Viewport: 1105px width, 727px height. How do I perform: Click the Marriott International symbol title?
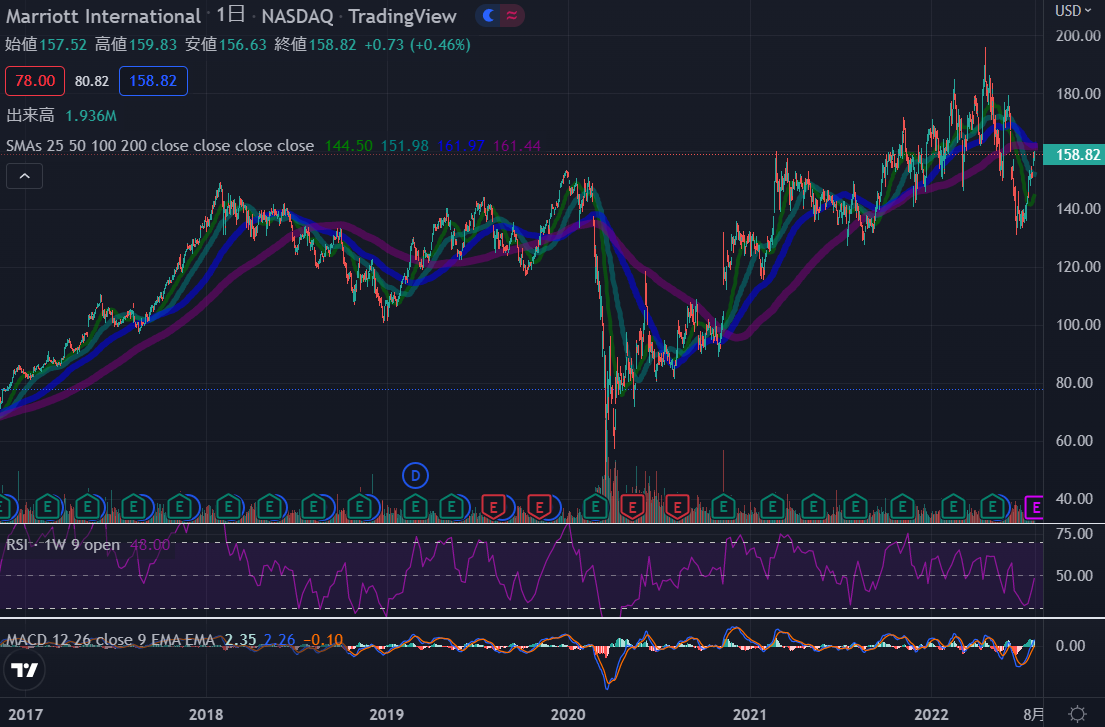tap(103, 16)
